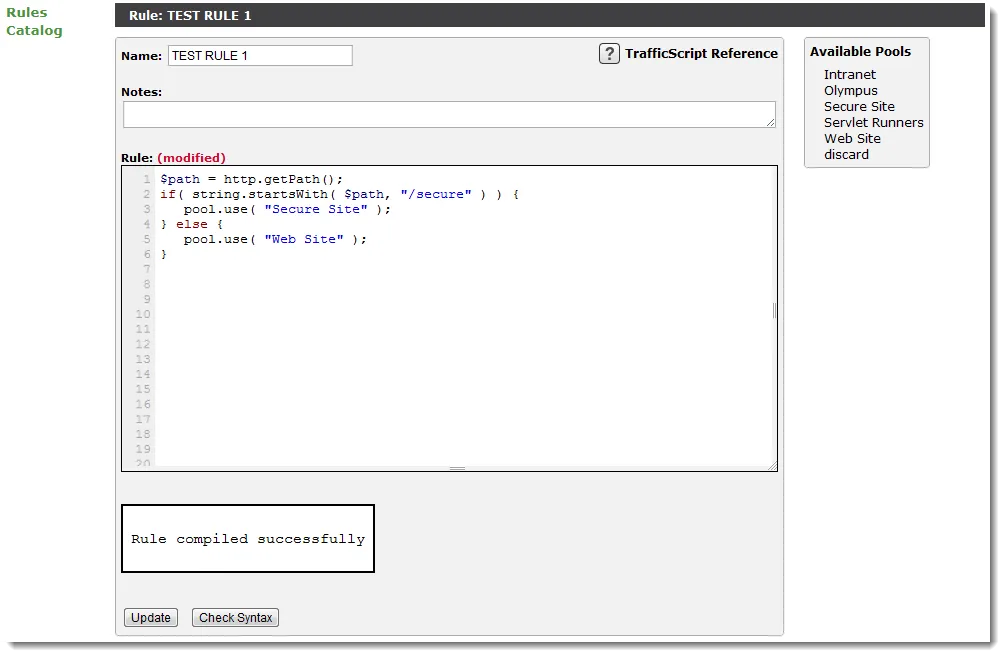The height and width of the screenshot is (657, 1005).
Task: Click the rule editor right edge handle
Action: point(774,311)
